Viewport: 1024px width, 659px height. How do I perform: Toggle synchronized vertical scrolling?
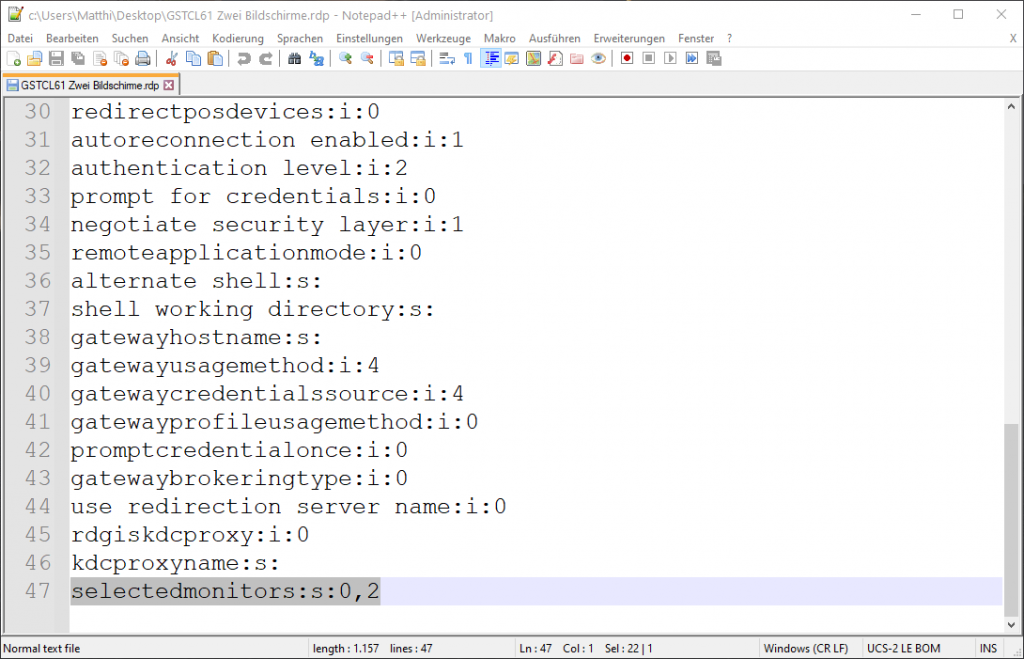pyautogui.click(x=396, y=59)
